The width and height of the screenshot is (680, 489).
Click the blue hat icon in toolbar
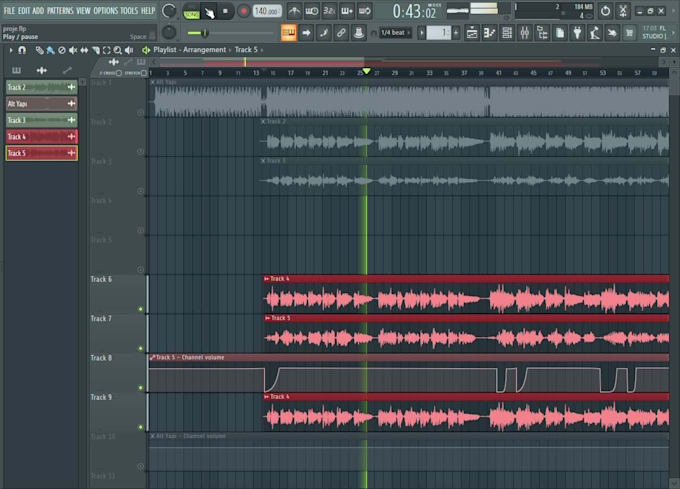pos(358,33)
